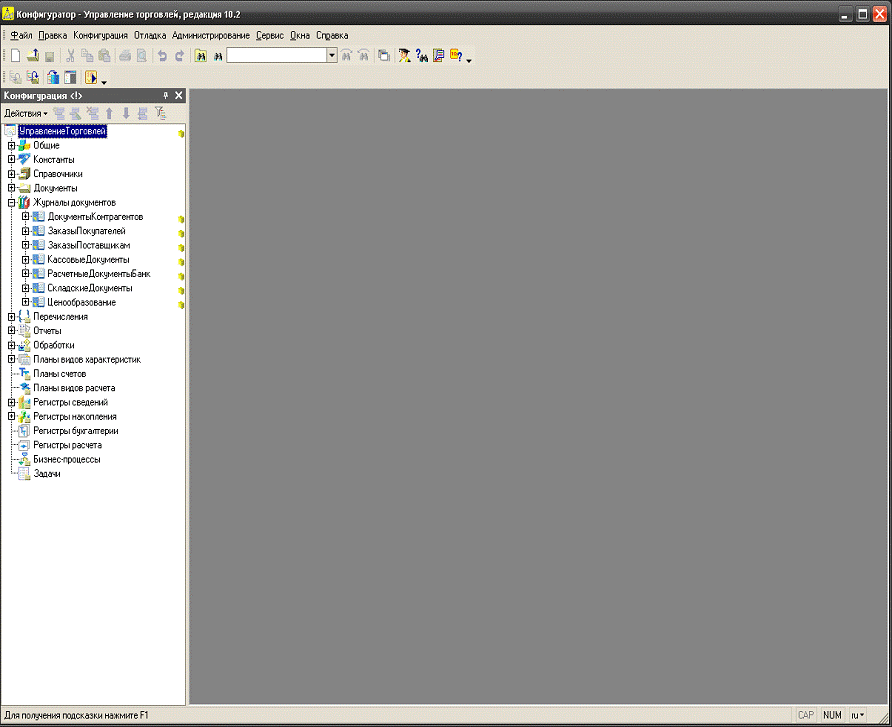Select the Регистры бухгалтерии item

click(76, 431)
